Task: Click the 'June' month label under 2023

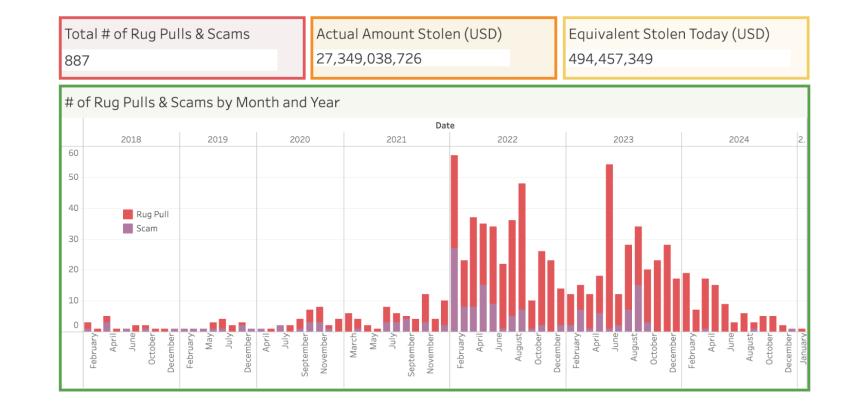Action: (614, 343)
